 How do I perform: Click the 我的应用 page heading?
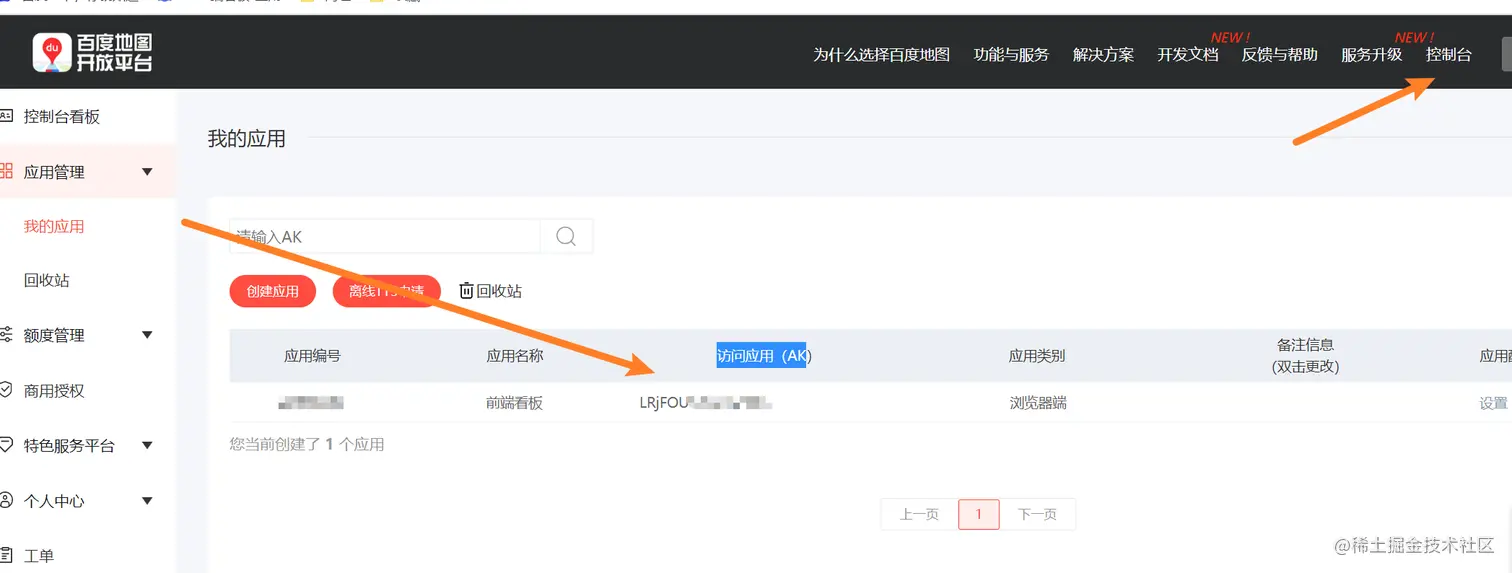coord(246,139)
